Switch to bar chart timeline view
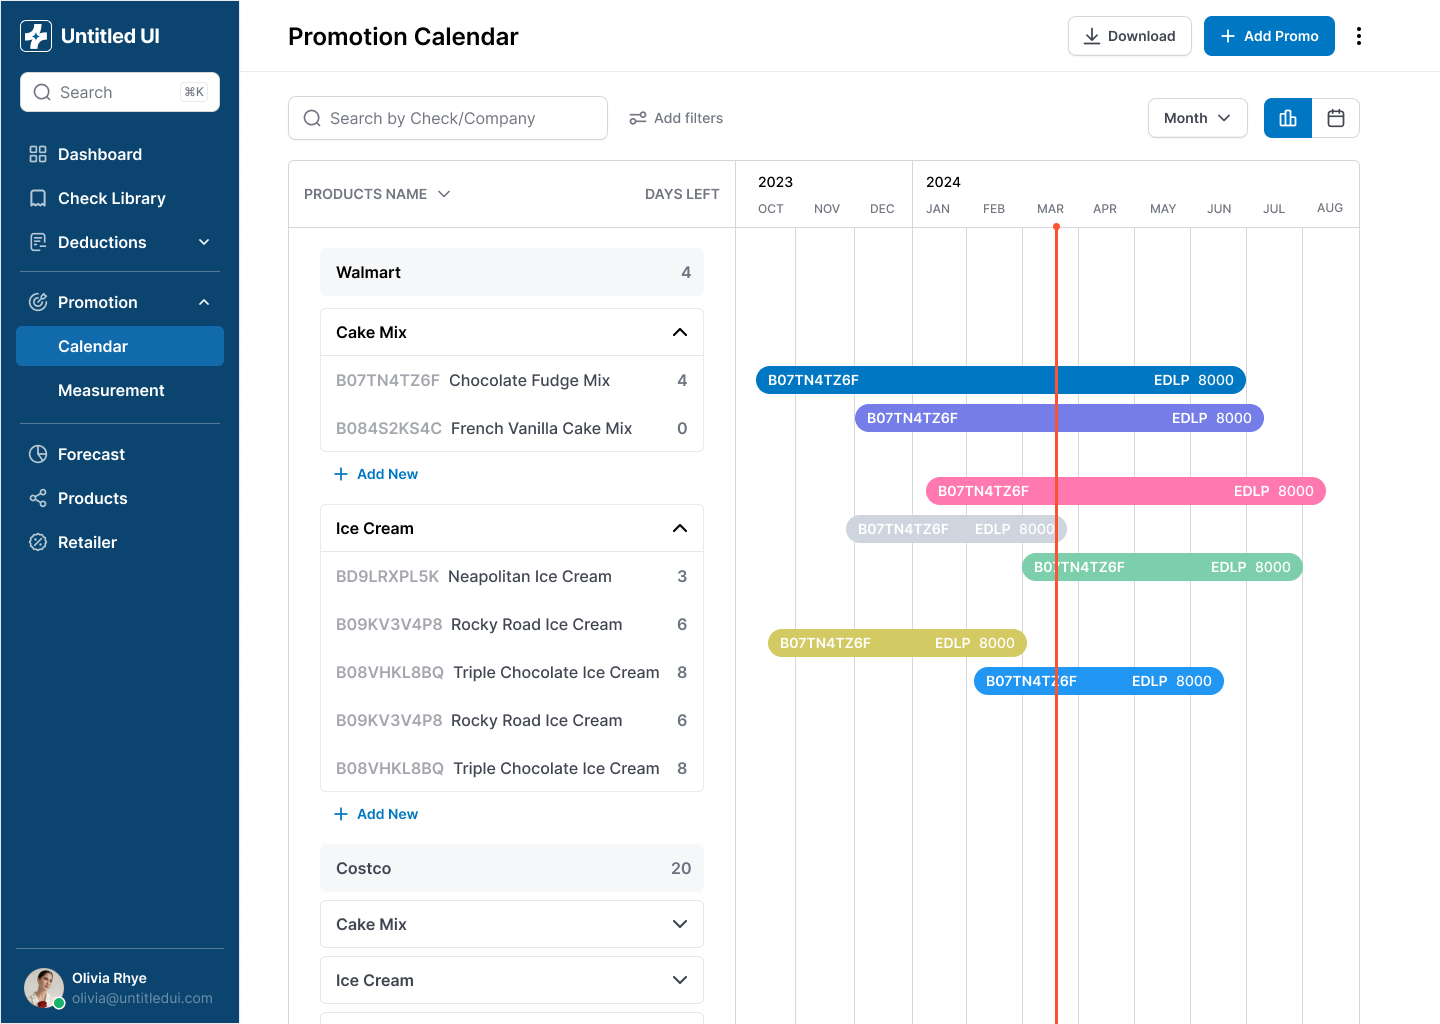This screenshot has width=1440, height=1024. click(x=1288, y=118)
